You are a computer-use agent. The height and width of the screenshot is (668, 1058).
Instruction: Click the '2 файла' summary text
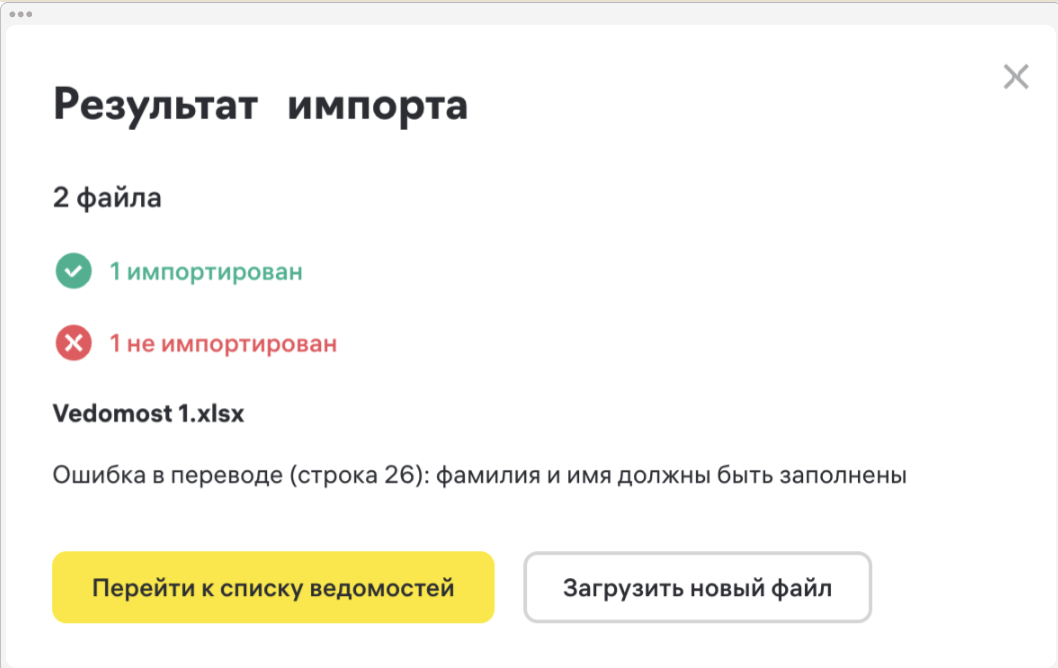click(x=106, y=197)
